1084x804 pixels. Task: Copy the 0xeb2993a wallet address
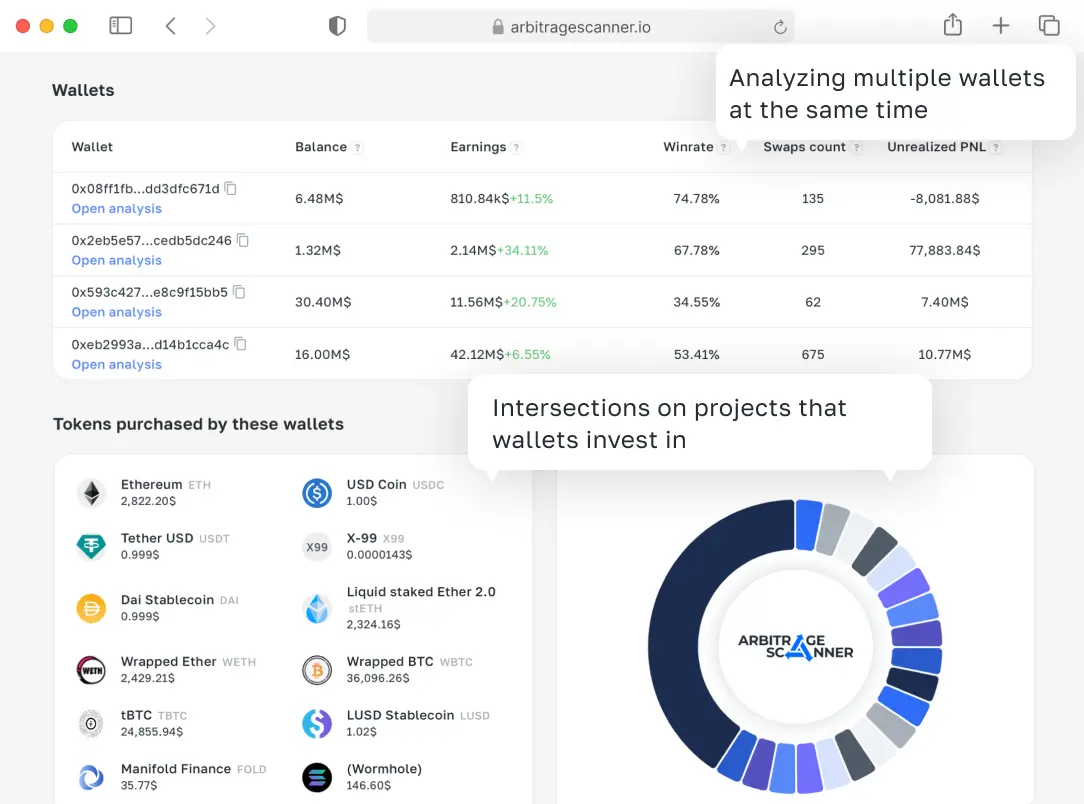[240, 344]
